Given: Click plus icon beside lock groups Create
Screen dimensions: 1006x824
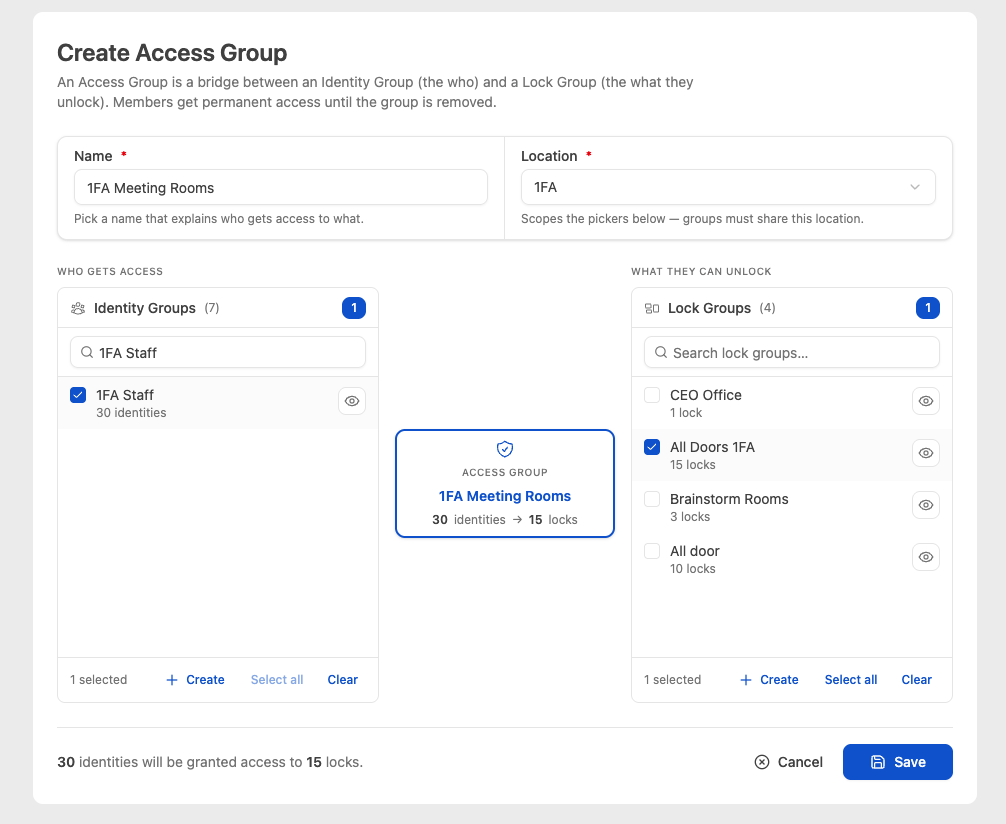Looking at the screenshot, I should point(746,680).
